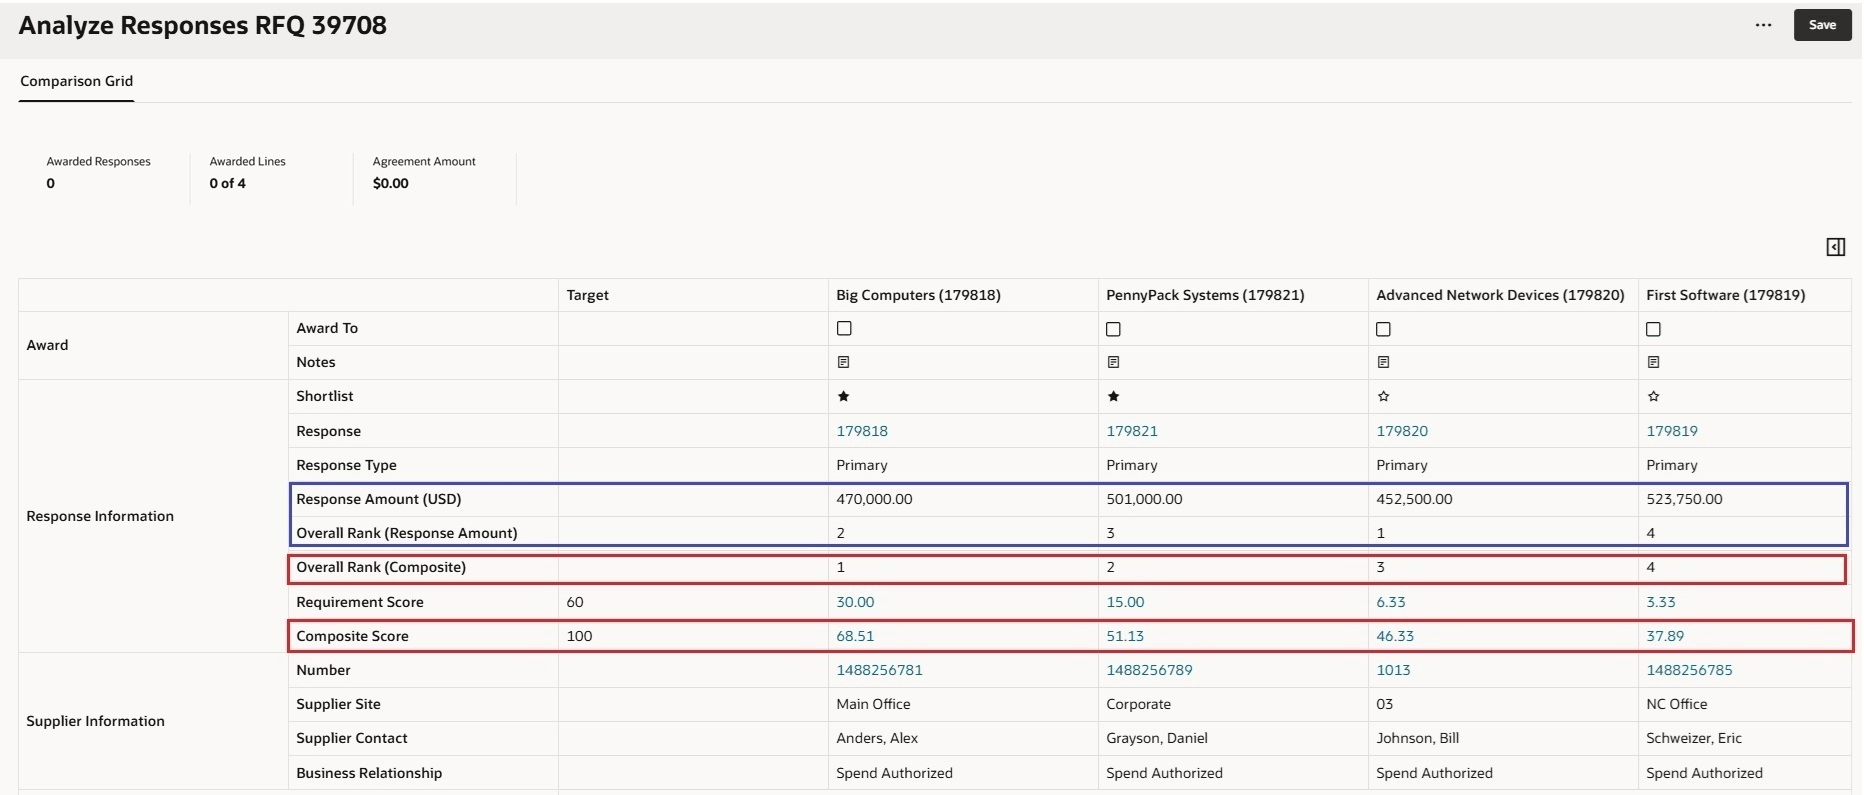Open the more actions ellipsis menu
The height and width of the screenshot is (795, 1864).
coord(1764,25)
